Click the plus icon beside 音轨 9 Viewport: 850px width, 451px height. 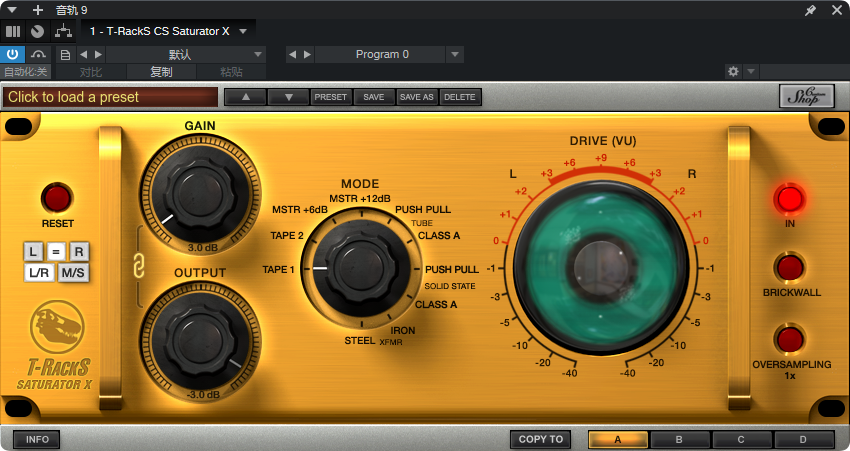[x=37, y=10]
